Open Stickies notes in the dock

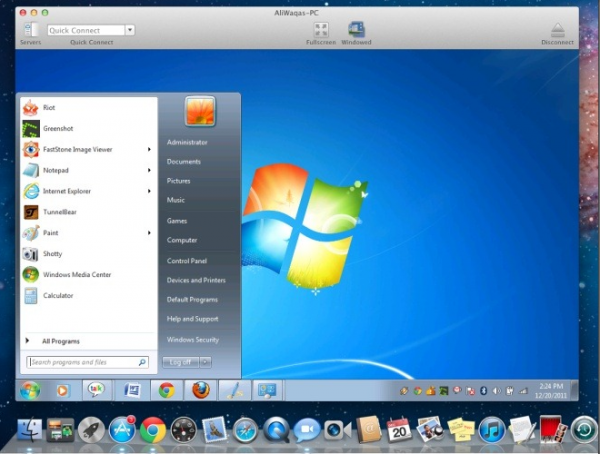[x=460, y=429]
